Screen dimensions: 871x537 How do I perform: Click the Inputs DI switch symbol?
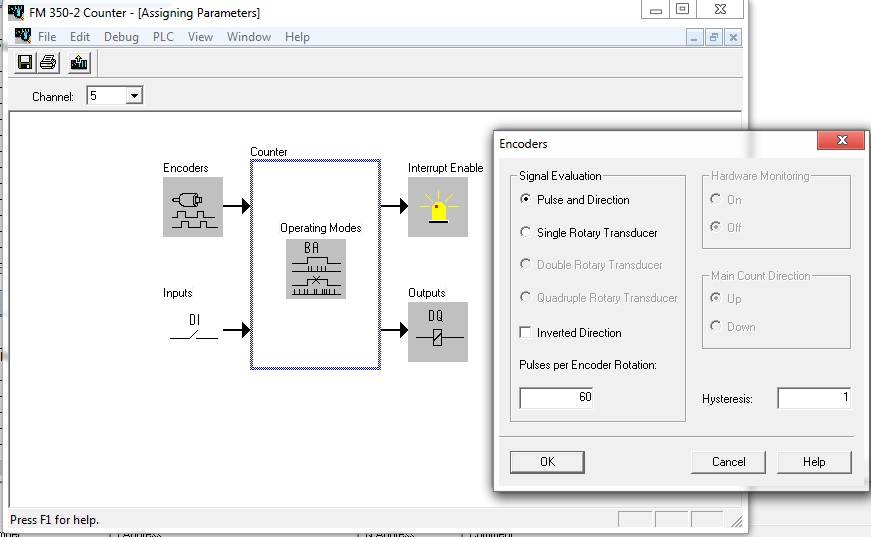pyautogui.click(x=193, y=328)
